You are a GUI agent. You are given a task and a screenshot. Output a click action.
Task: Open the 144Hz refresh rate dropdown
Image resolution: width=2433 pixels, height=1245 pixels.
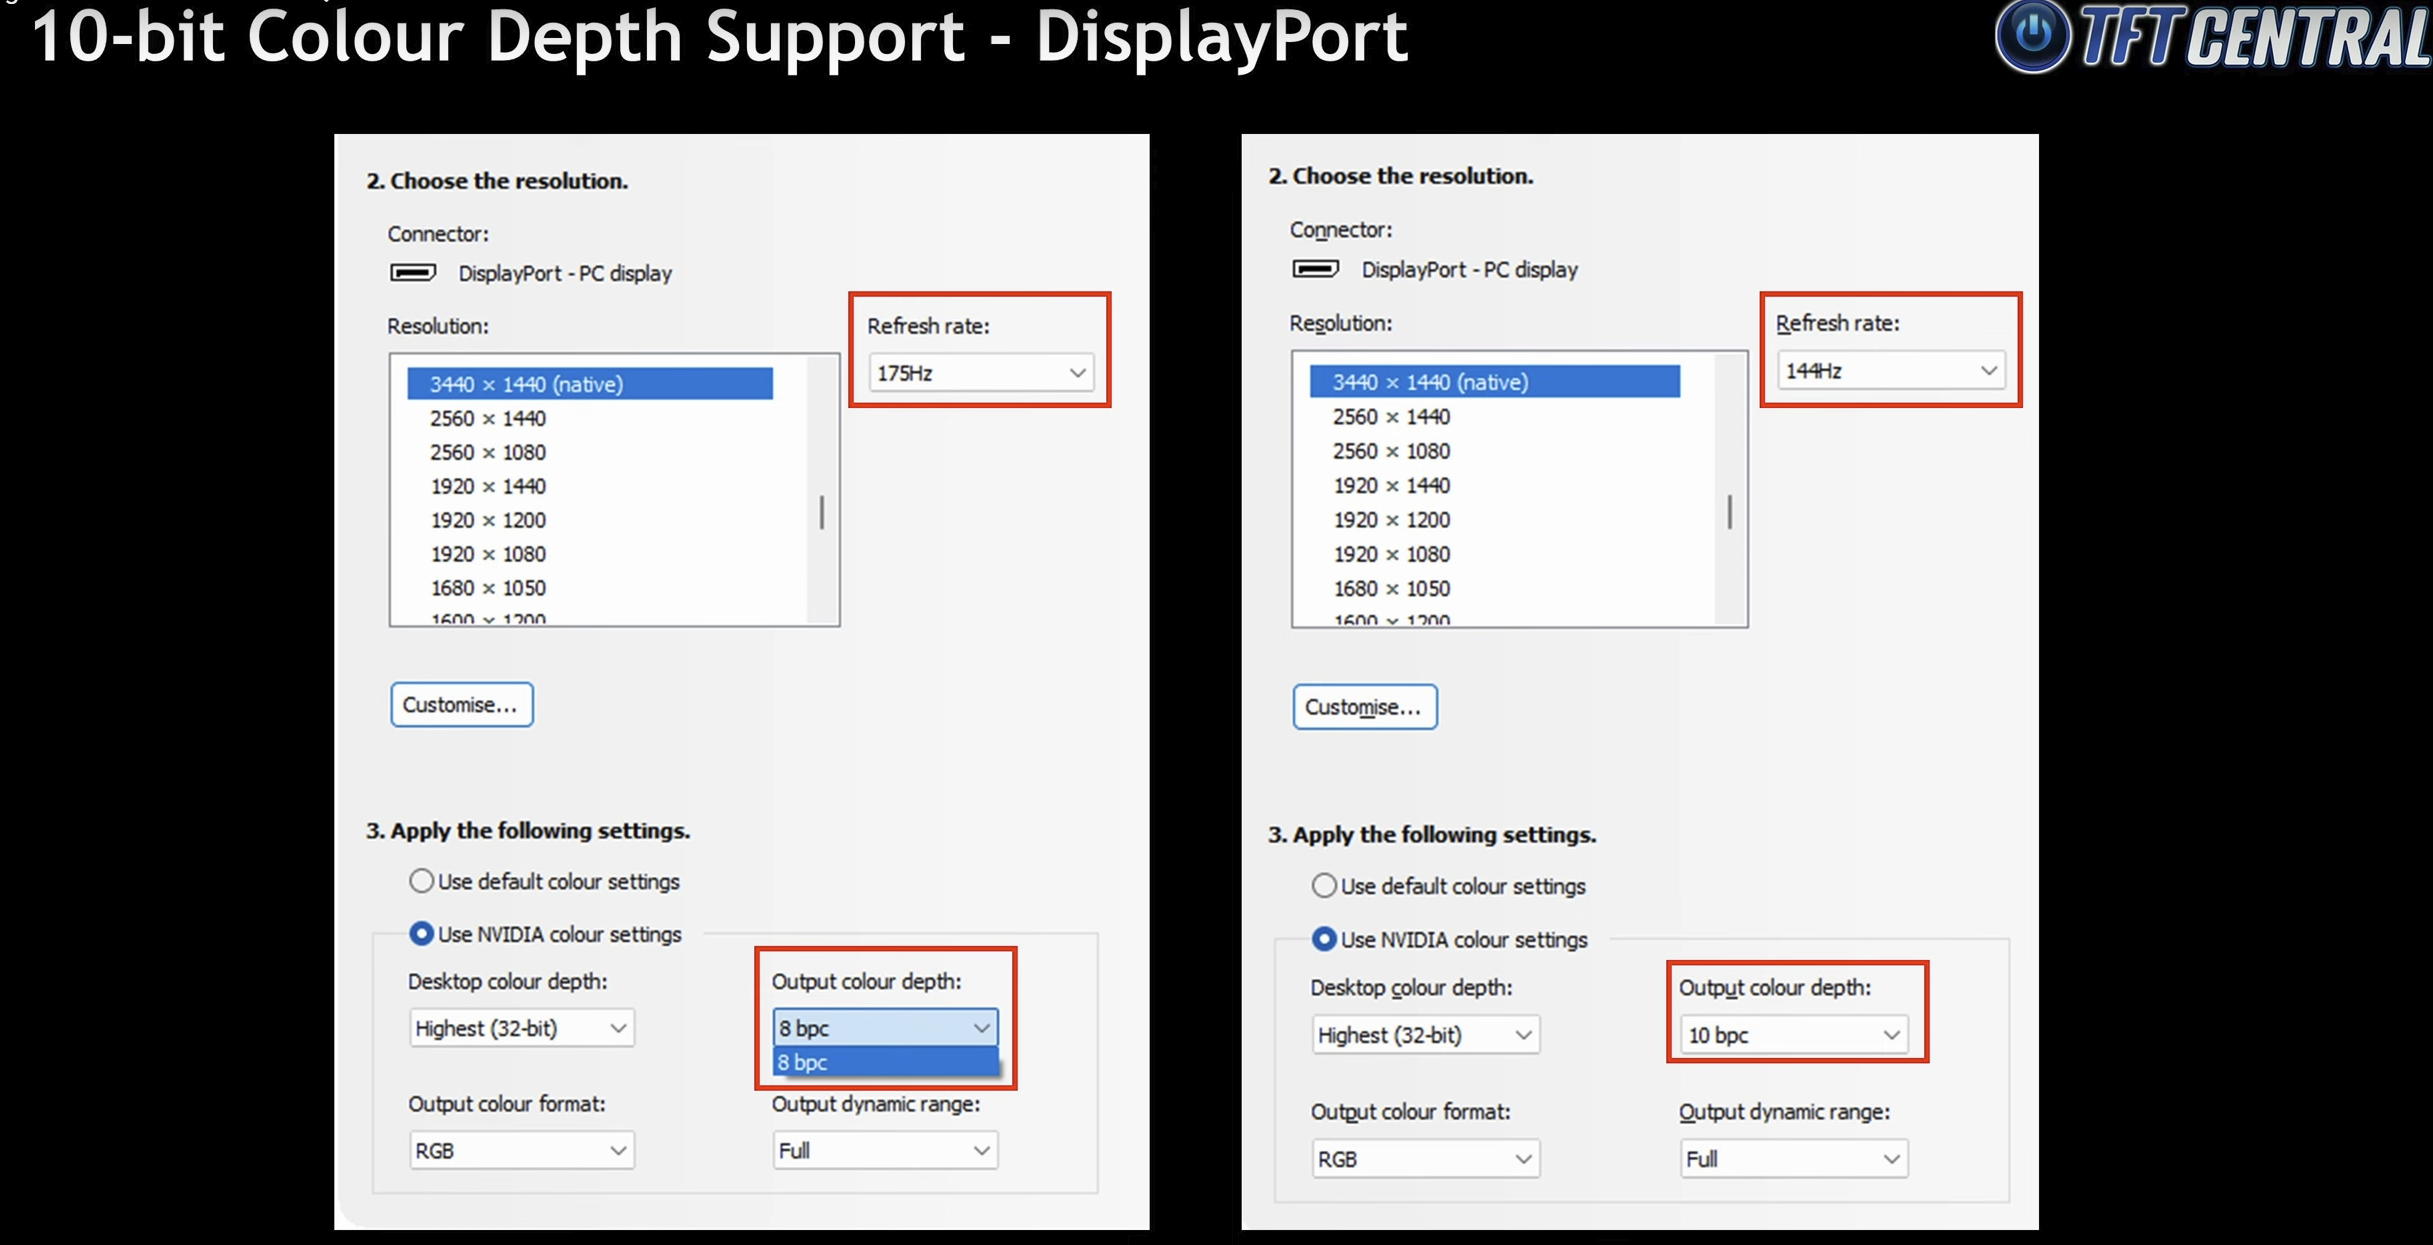pyautogui.click(x=1891, y=370)
